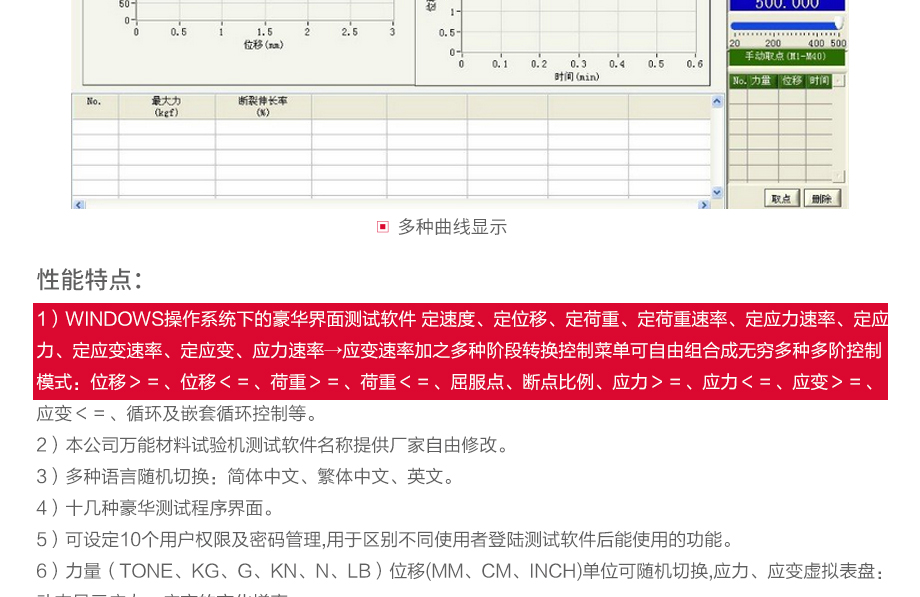Screen dimensions: 920x597
Task: Click the 性能特点 section heading
Action: click(x=90, y=279)
